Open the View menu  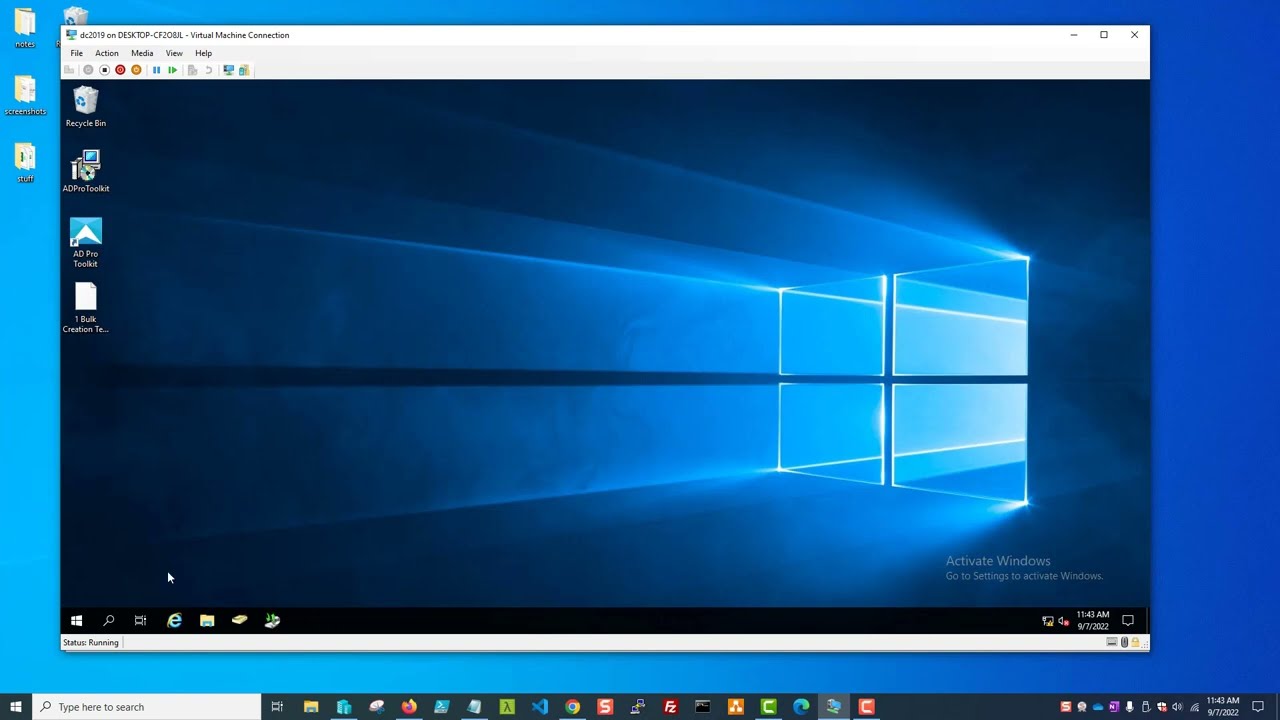[x=174, y=53]
